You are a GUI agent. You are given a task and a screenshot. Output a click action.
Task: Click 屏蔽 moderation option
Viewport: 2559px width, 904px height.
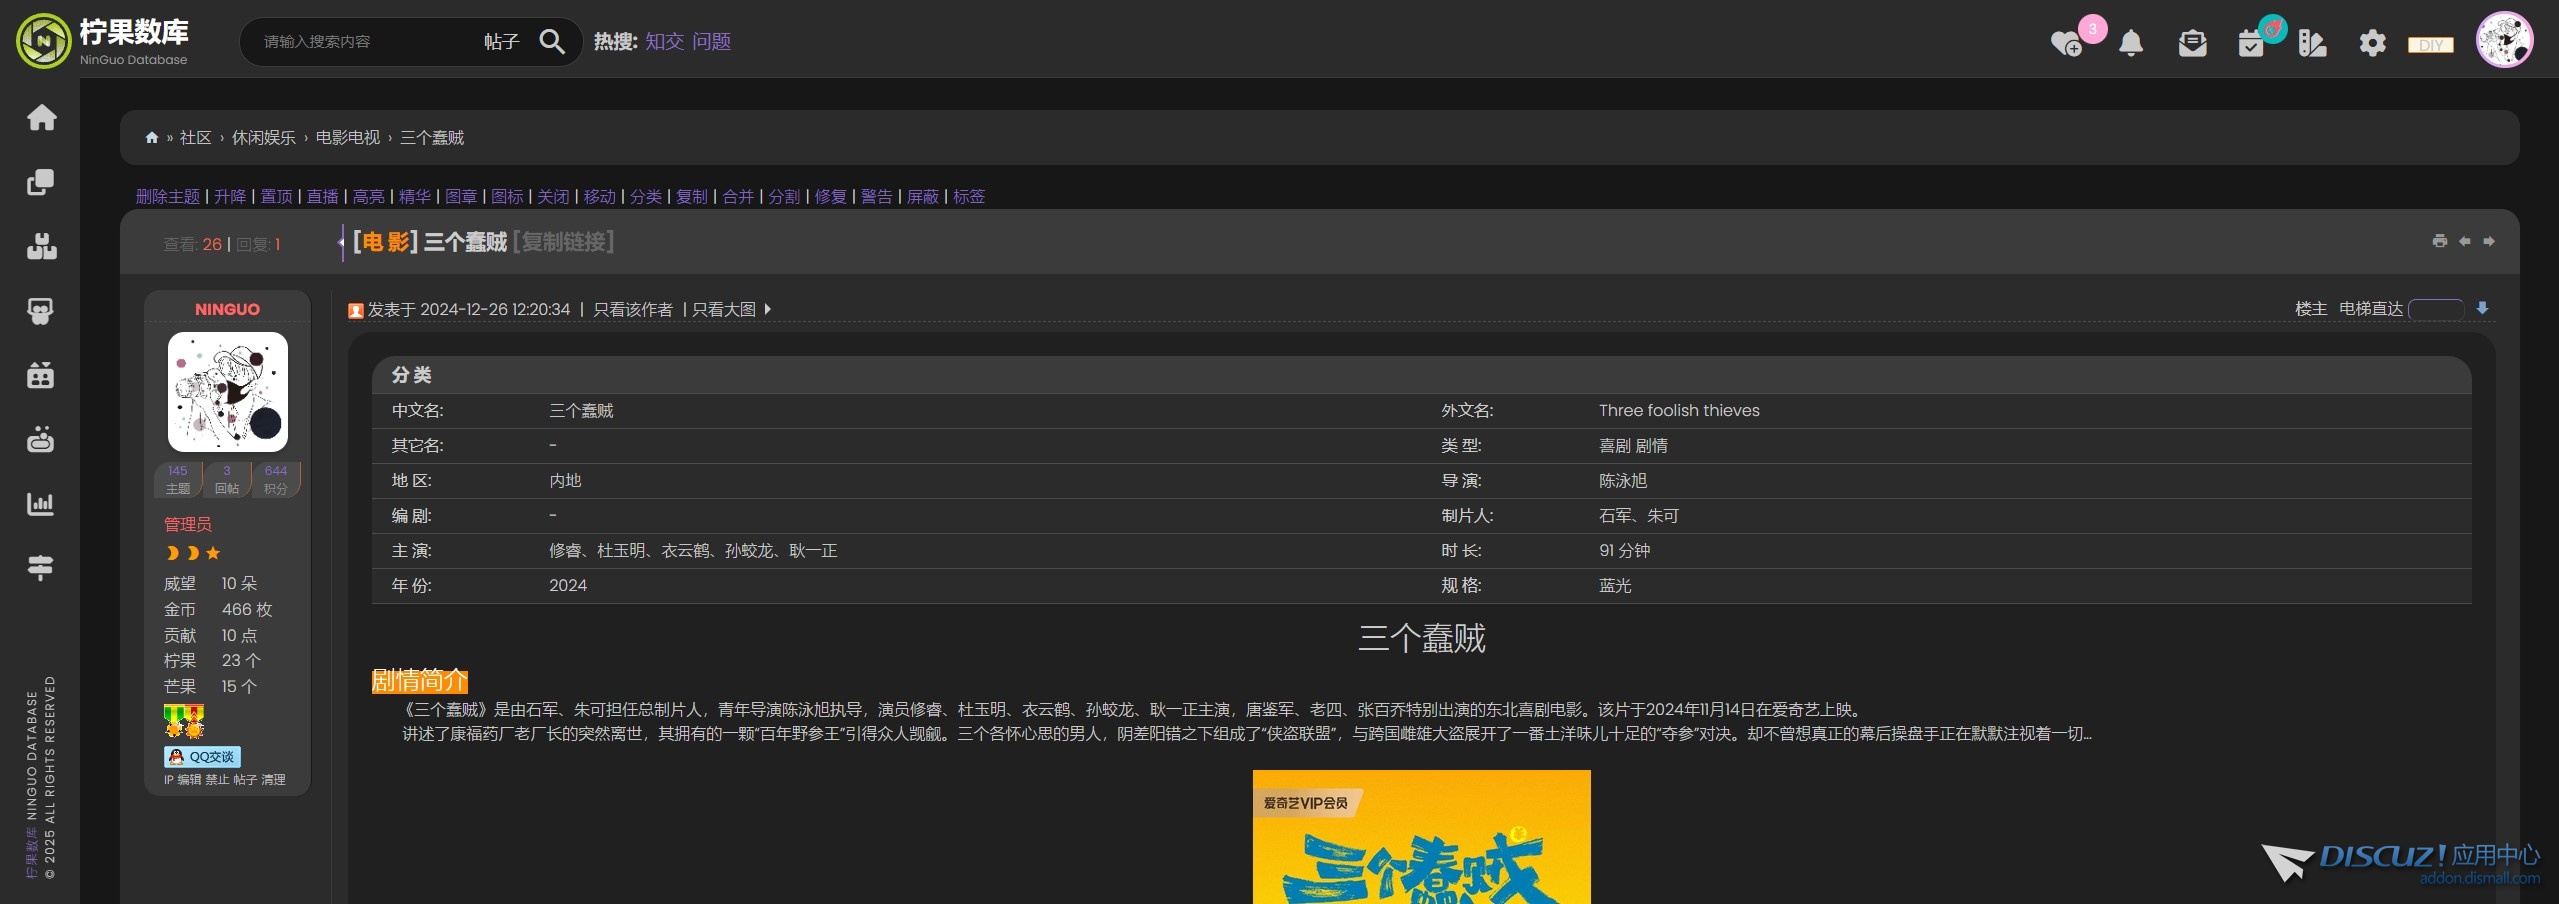pyautogui.click(x=923, y=196)
